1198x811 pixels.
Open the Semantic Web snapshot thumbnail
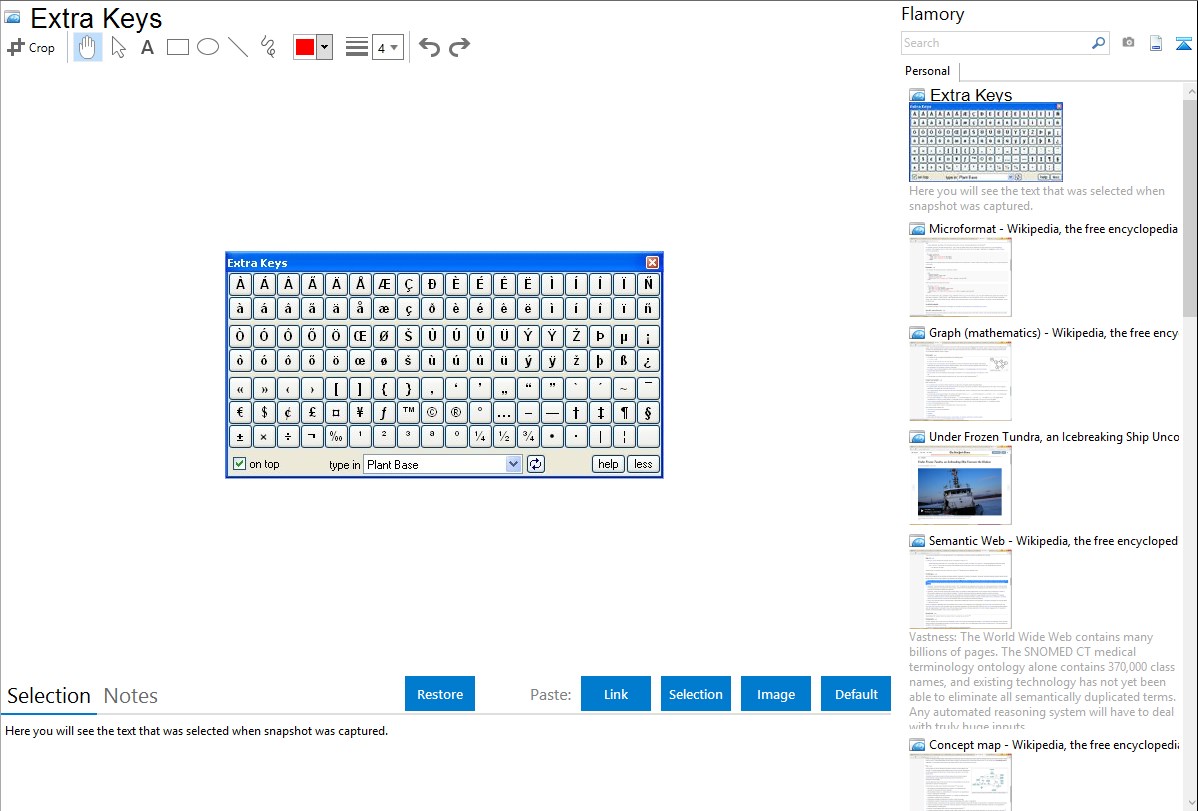(x=960, y=589)
